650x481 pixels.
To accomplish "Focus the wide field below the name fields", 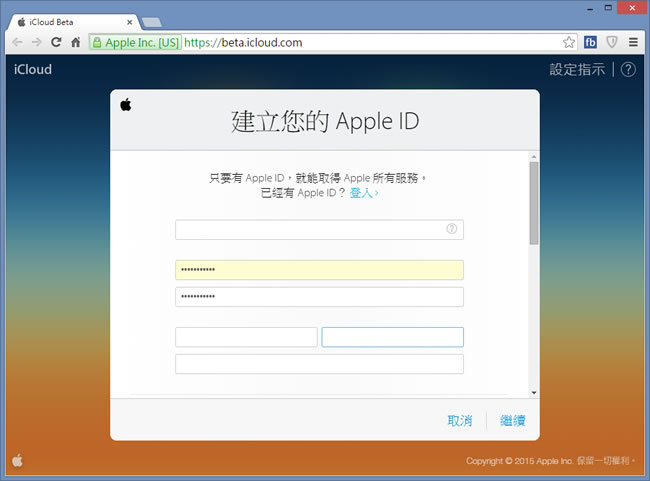I will (x=319, y=364).
